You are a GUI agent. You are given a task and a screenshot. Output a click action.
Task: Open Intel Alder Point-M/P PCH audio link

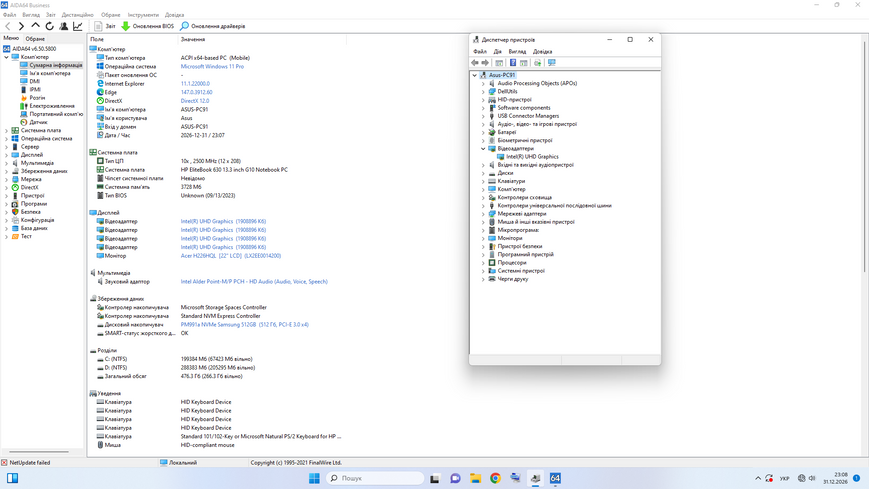click(254, 282)
